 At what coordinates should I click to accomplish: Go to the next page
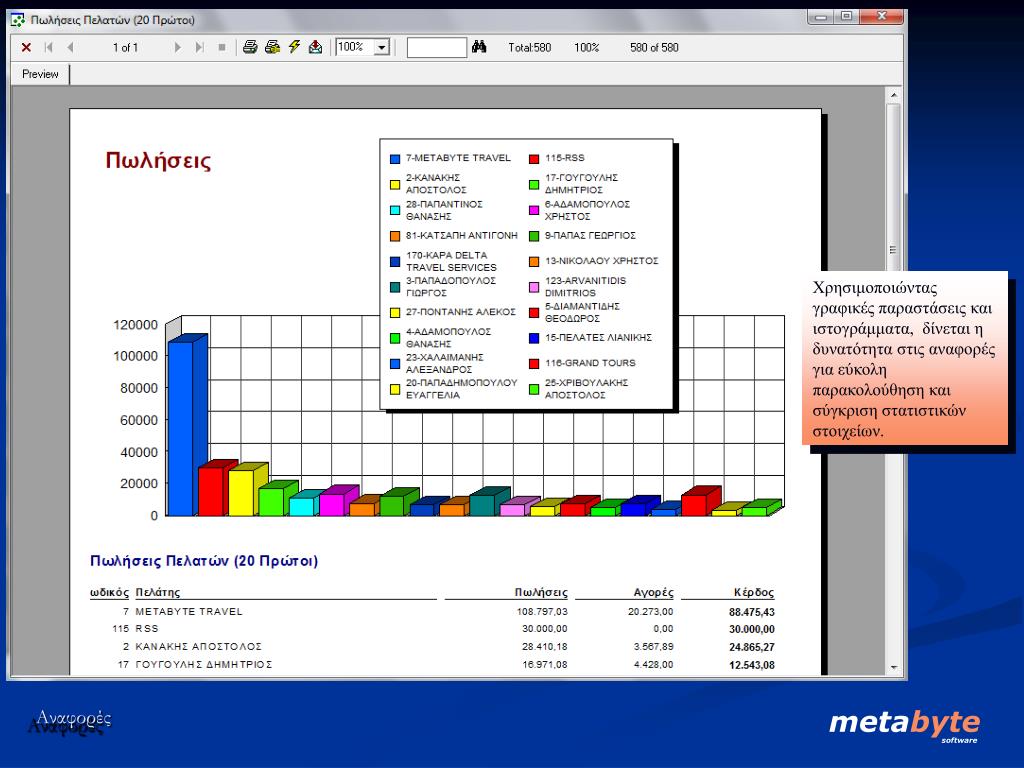tap(177, 48)
